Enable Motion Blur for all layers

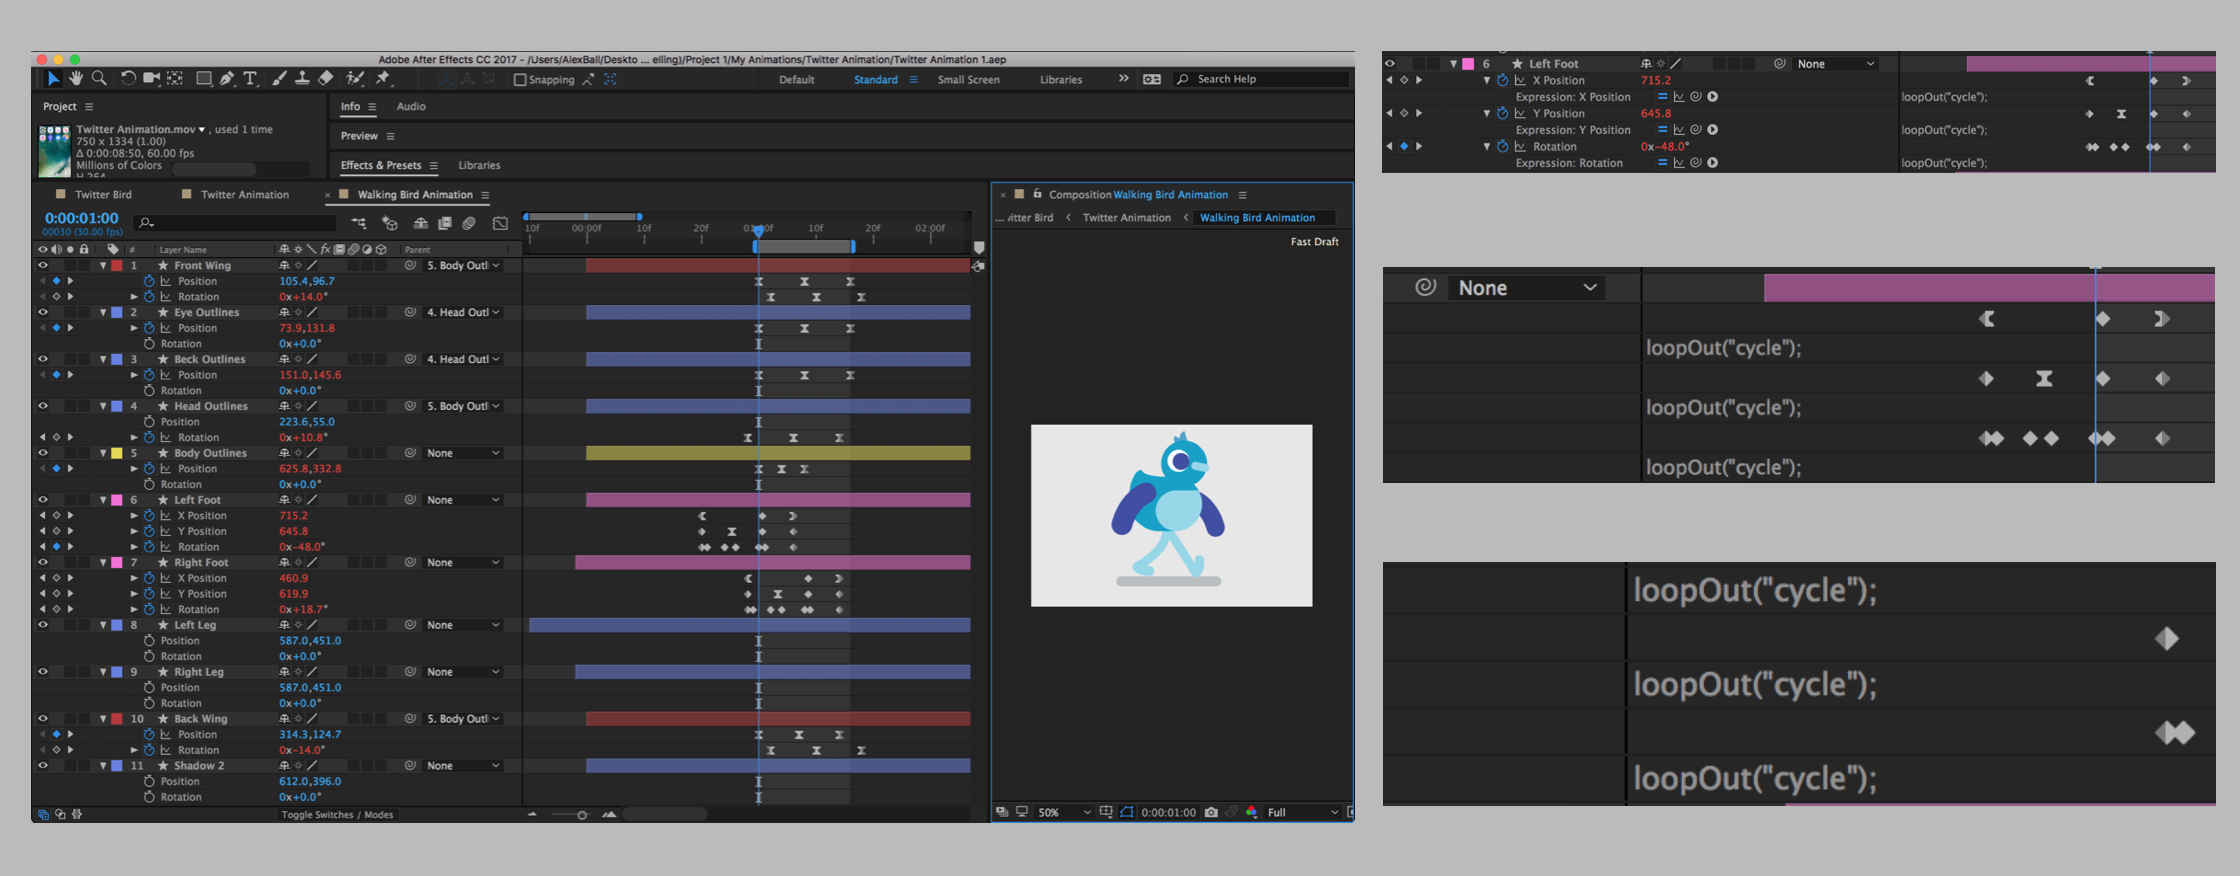coord(469,223)
